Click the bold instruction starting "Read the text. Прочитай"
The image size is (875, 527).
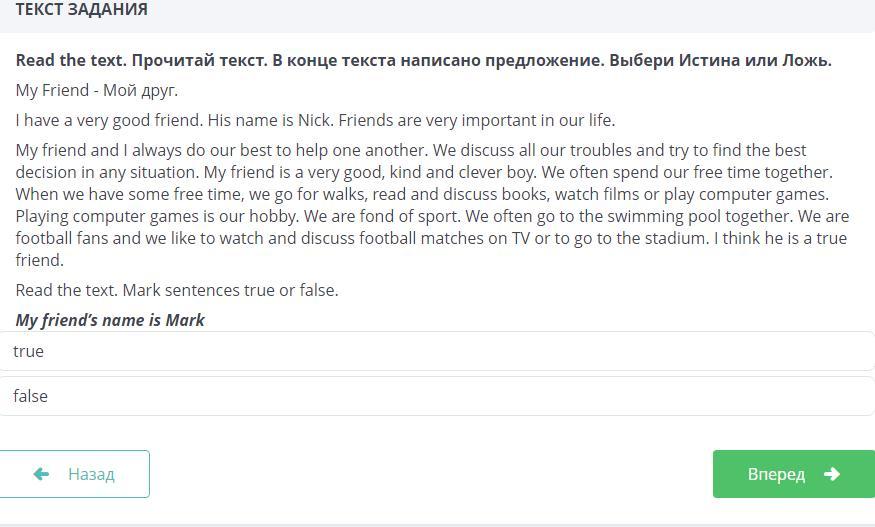coord(423,60)
